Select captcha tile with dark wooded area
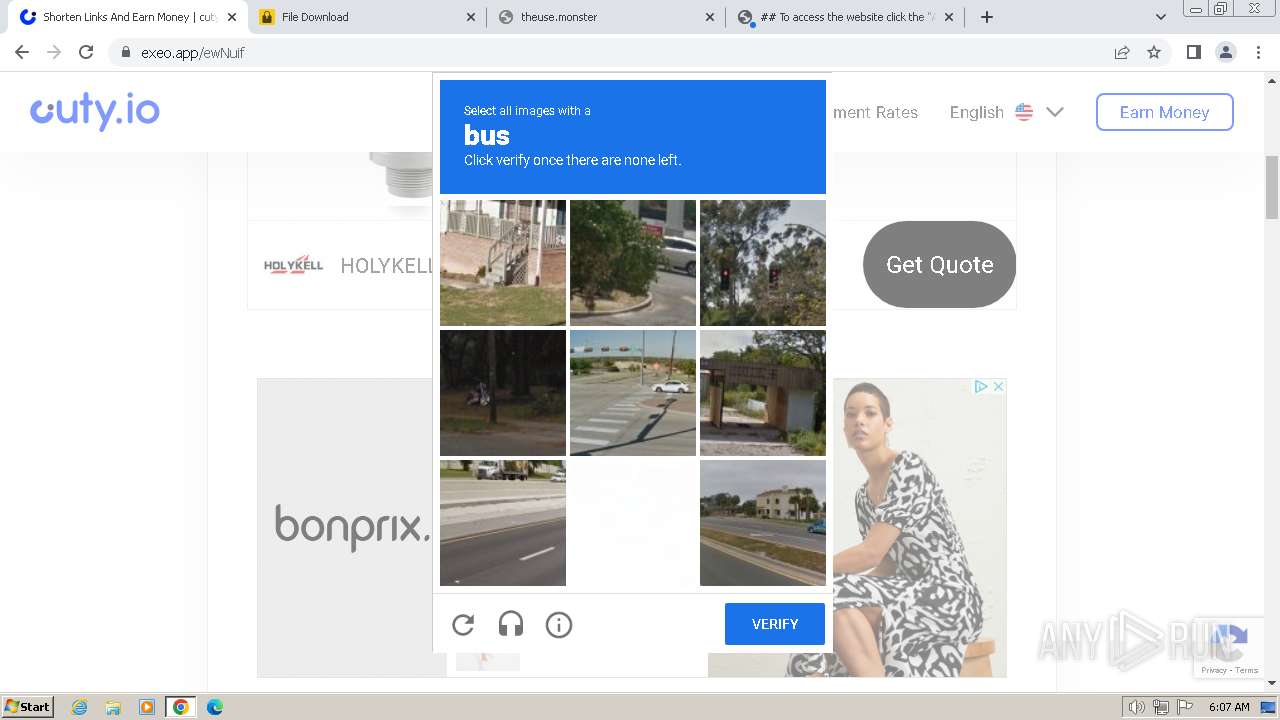 coord(503,393)
